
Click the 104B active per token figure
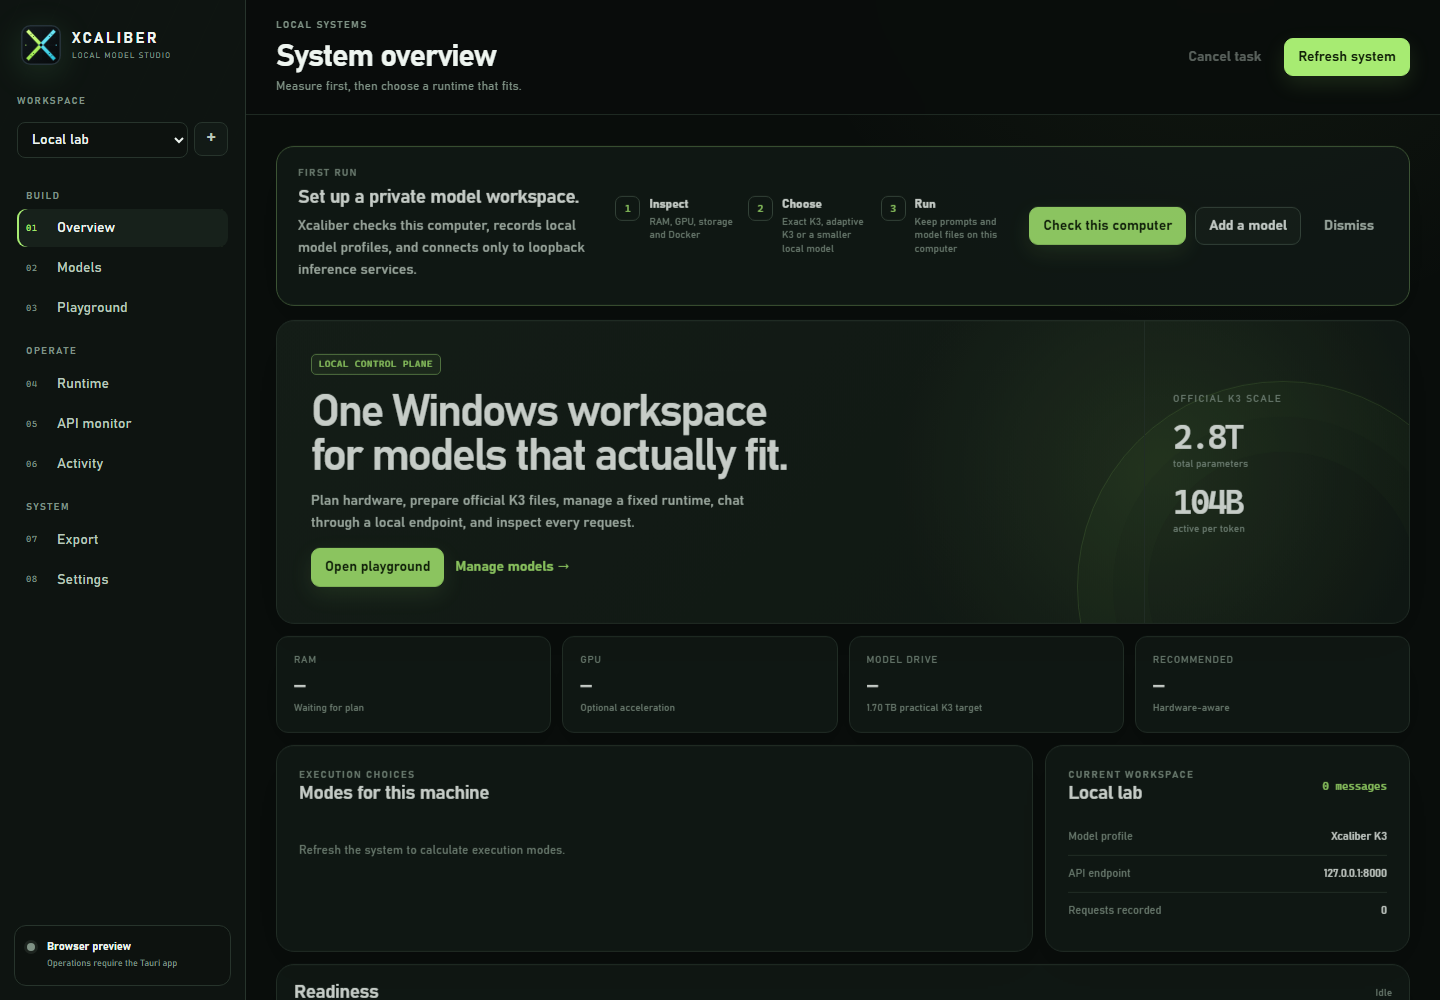[x=1208, y=503]
